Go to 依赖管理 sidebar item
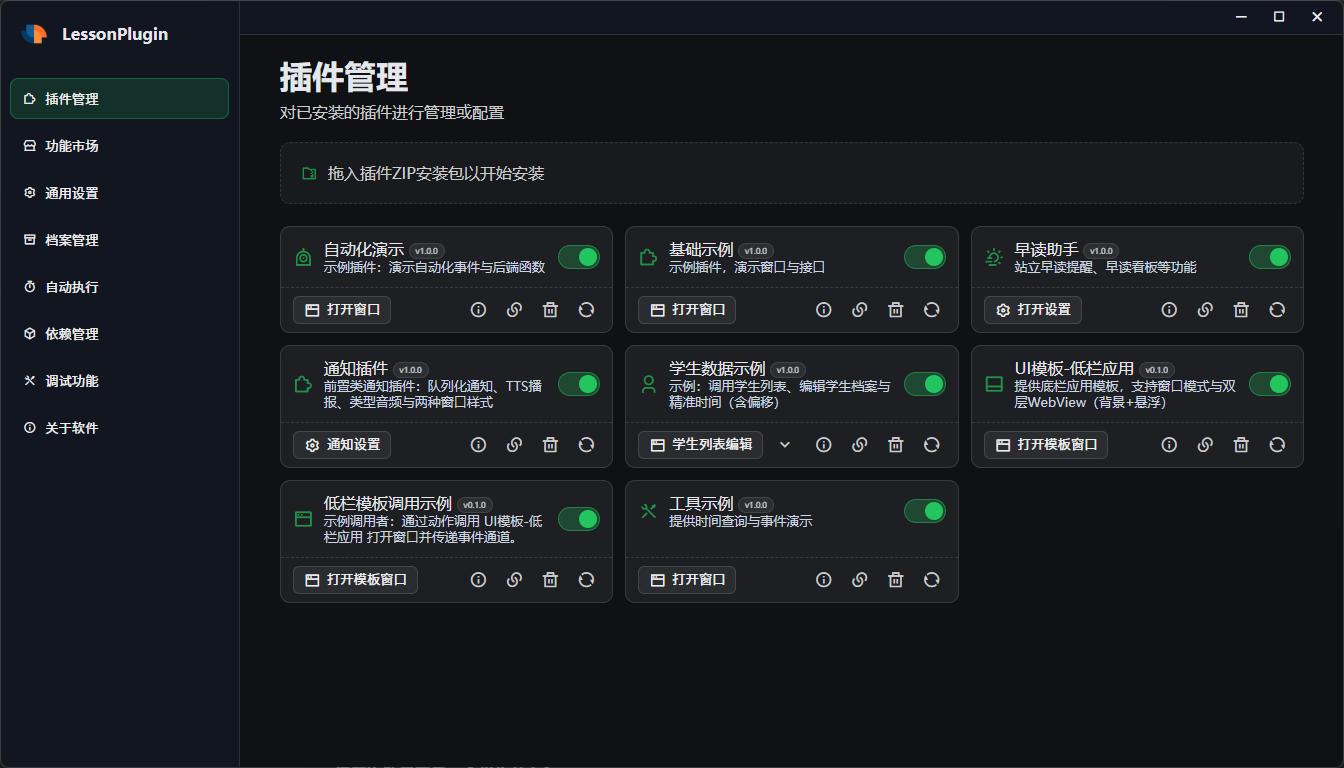 (x=72, y=334)
